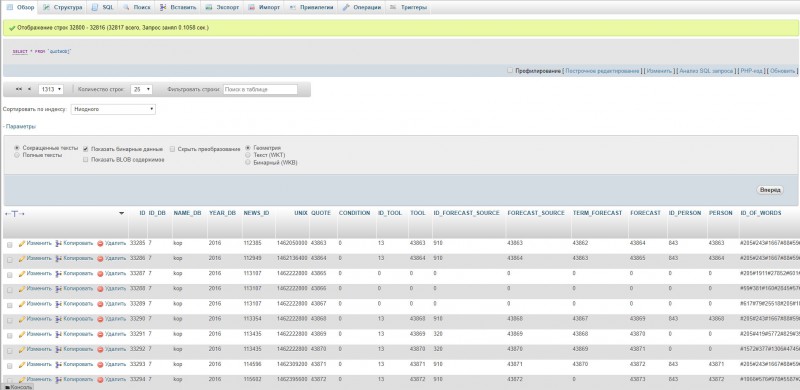Switch to the Привилегии tab

[x=311, y=7]
